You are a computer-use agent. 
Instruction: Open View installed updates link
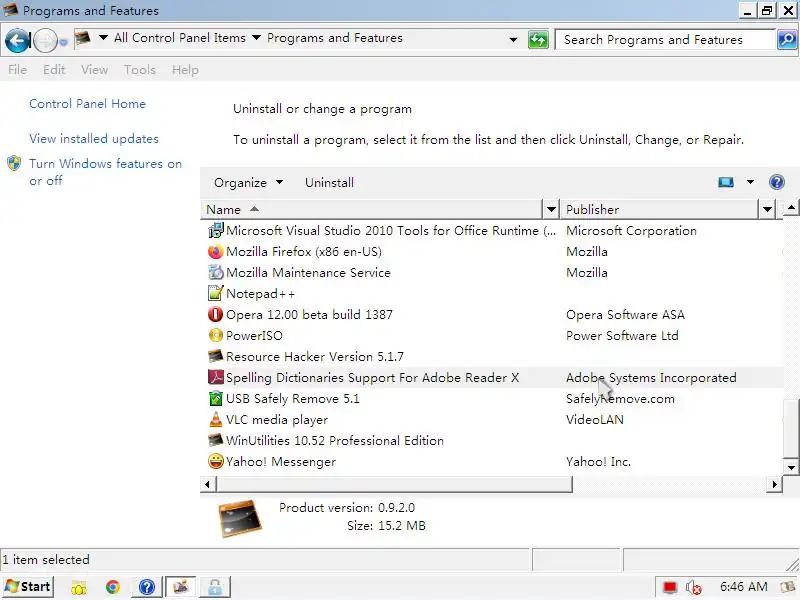tap(94, 139)
